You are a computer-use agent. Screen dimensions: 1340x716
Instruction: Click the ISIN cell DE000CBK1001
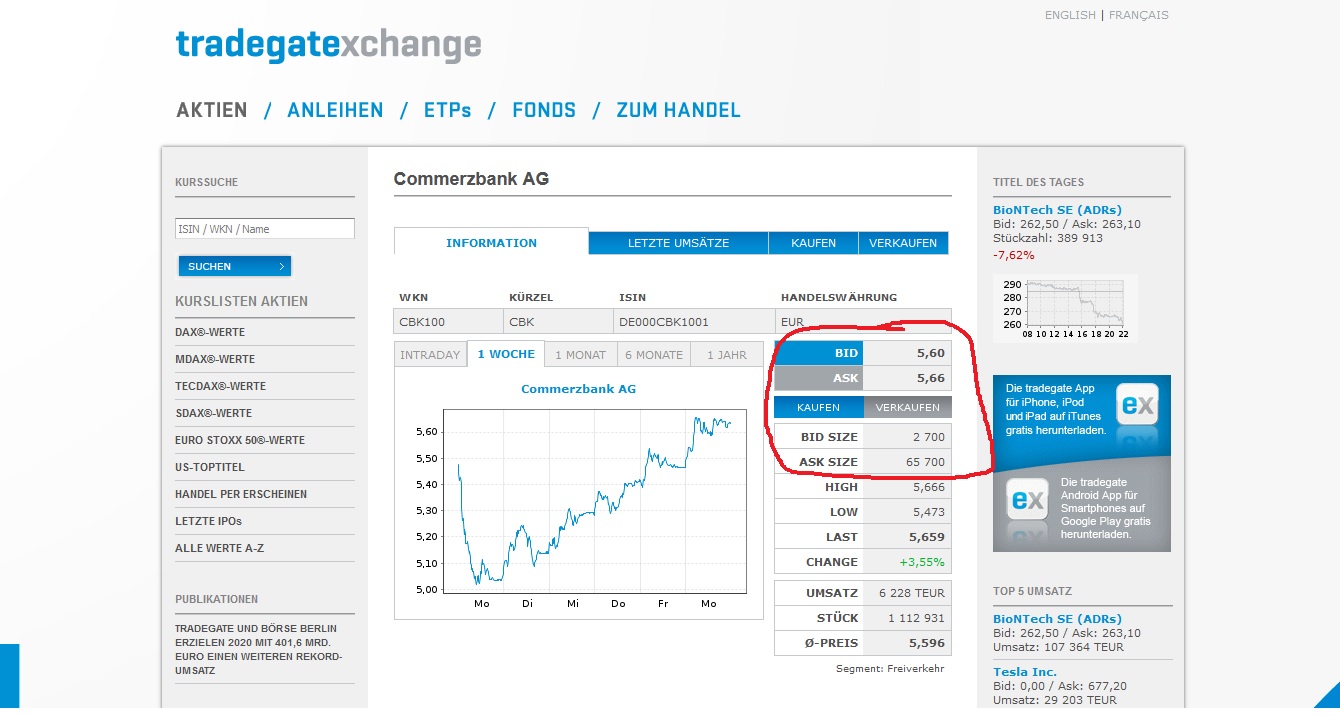coord(692,322)
